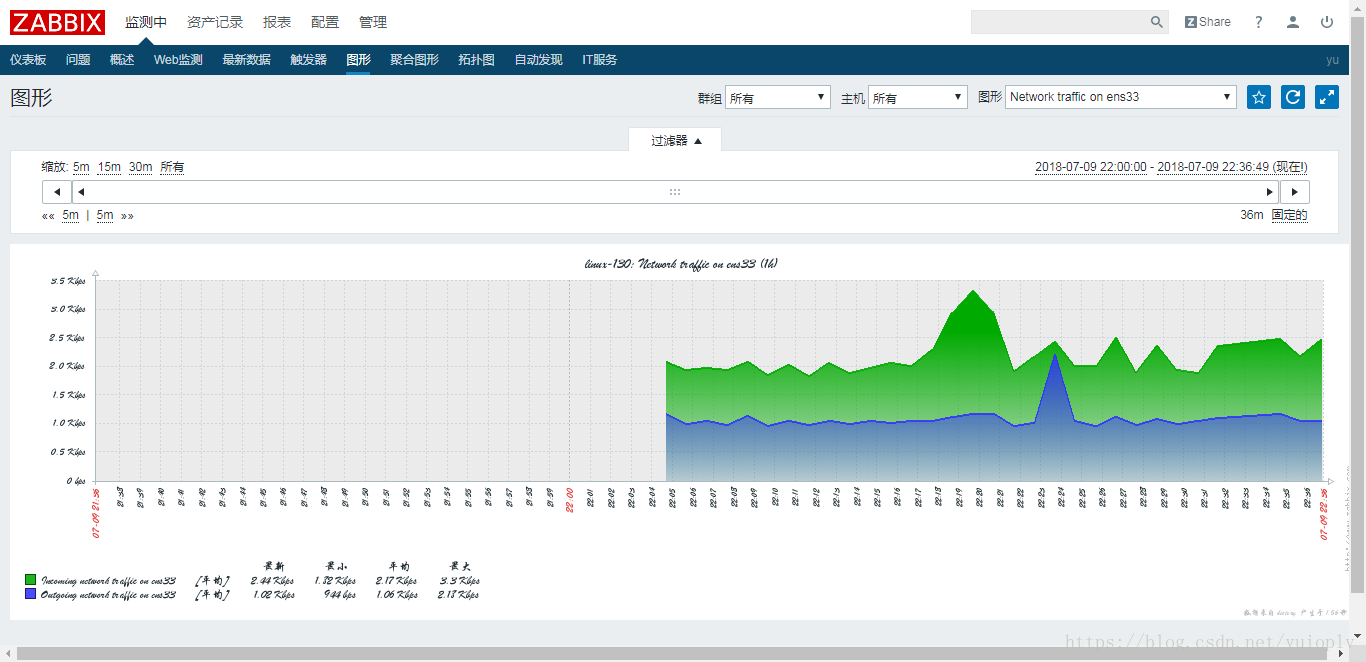Screen dimensions: 1366x662
Task: Open the 监测中 top menu
Action: coord(146,22)
